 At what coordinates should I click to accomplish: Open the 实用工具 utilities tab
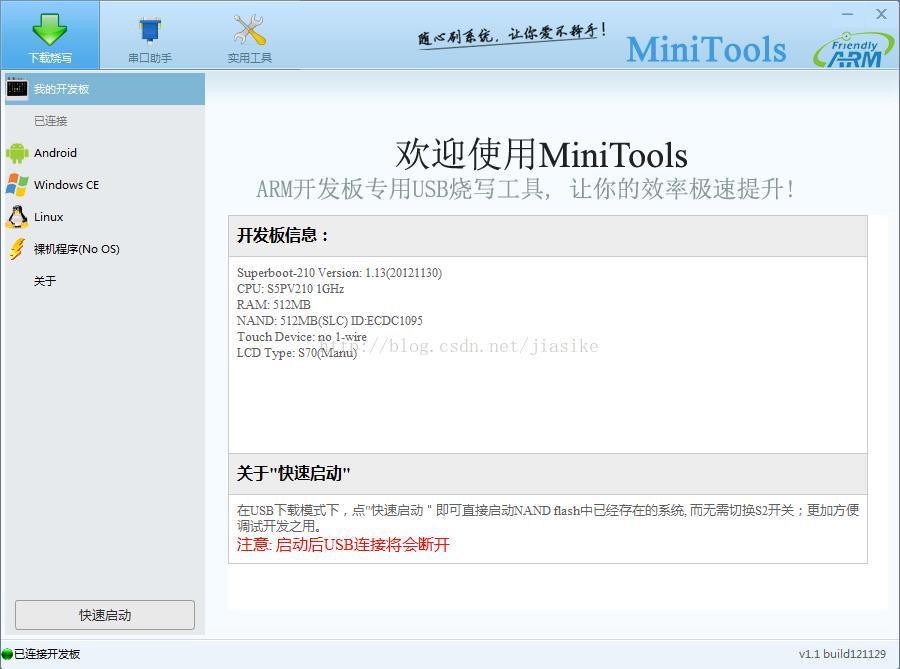[x=250, y=35]
